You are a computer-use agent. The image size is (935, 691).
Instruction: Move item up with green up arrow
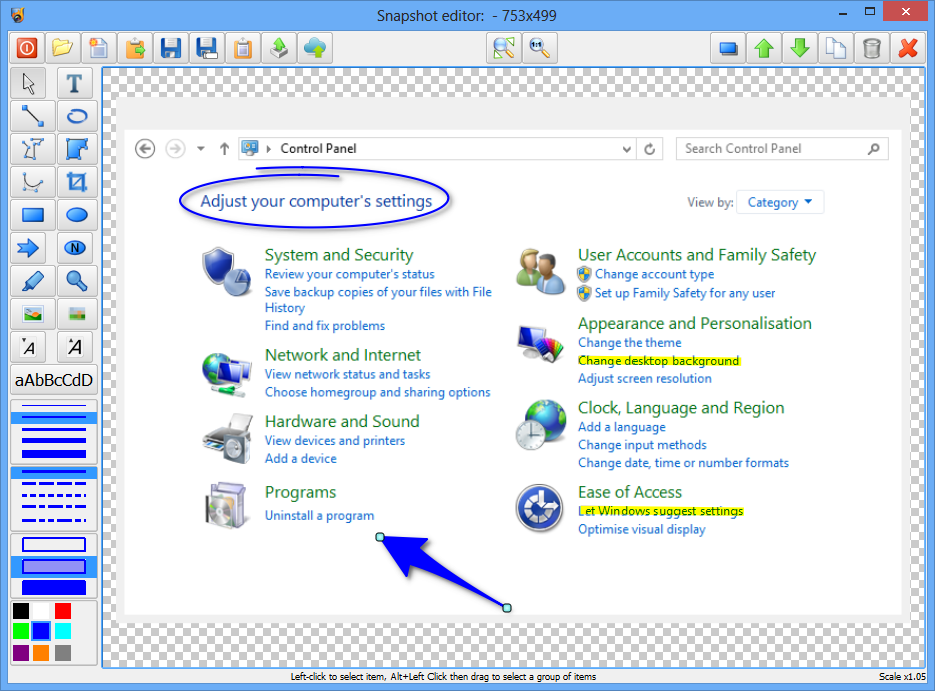point(764,48)
